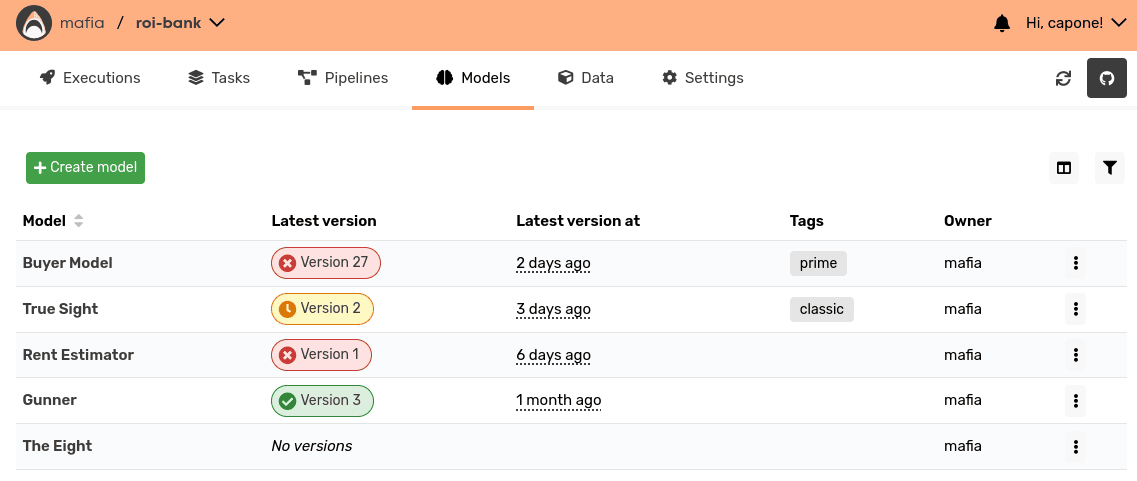This screenshot has height=481, width=1137.
Task: Click the Create model button
Action: pyautogui.click(x=86, y=168)
